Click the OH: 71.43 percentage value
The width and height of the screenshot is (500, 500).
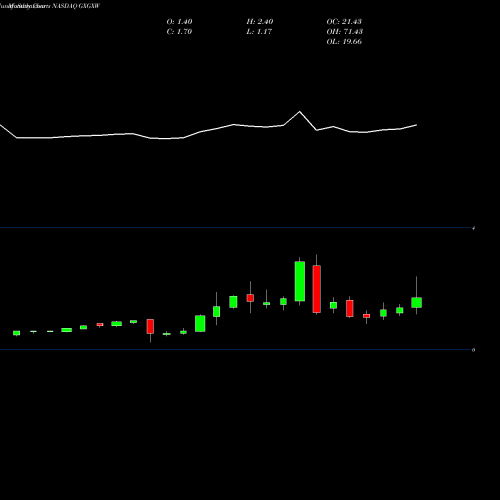[345, 32]
